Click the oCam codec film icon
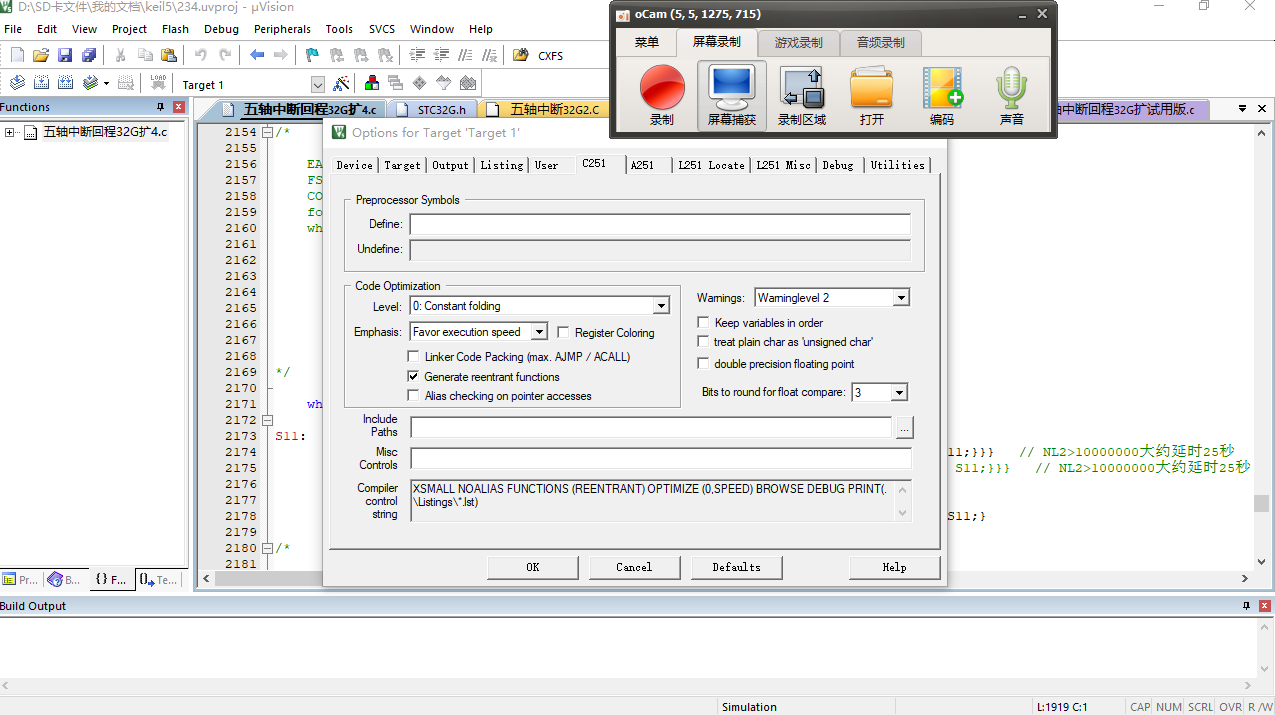Image resolution: width=1275 pixels, height=715 pixels. (x=942, y=96)
